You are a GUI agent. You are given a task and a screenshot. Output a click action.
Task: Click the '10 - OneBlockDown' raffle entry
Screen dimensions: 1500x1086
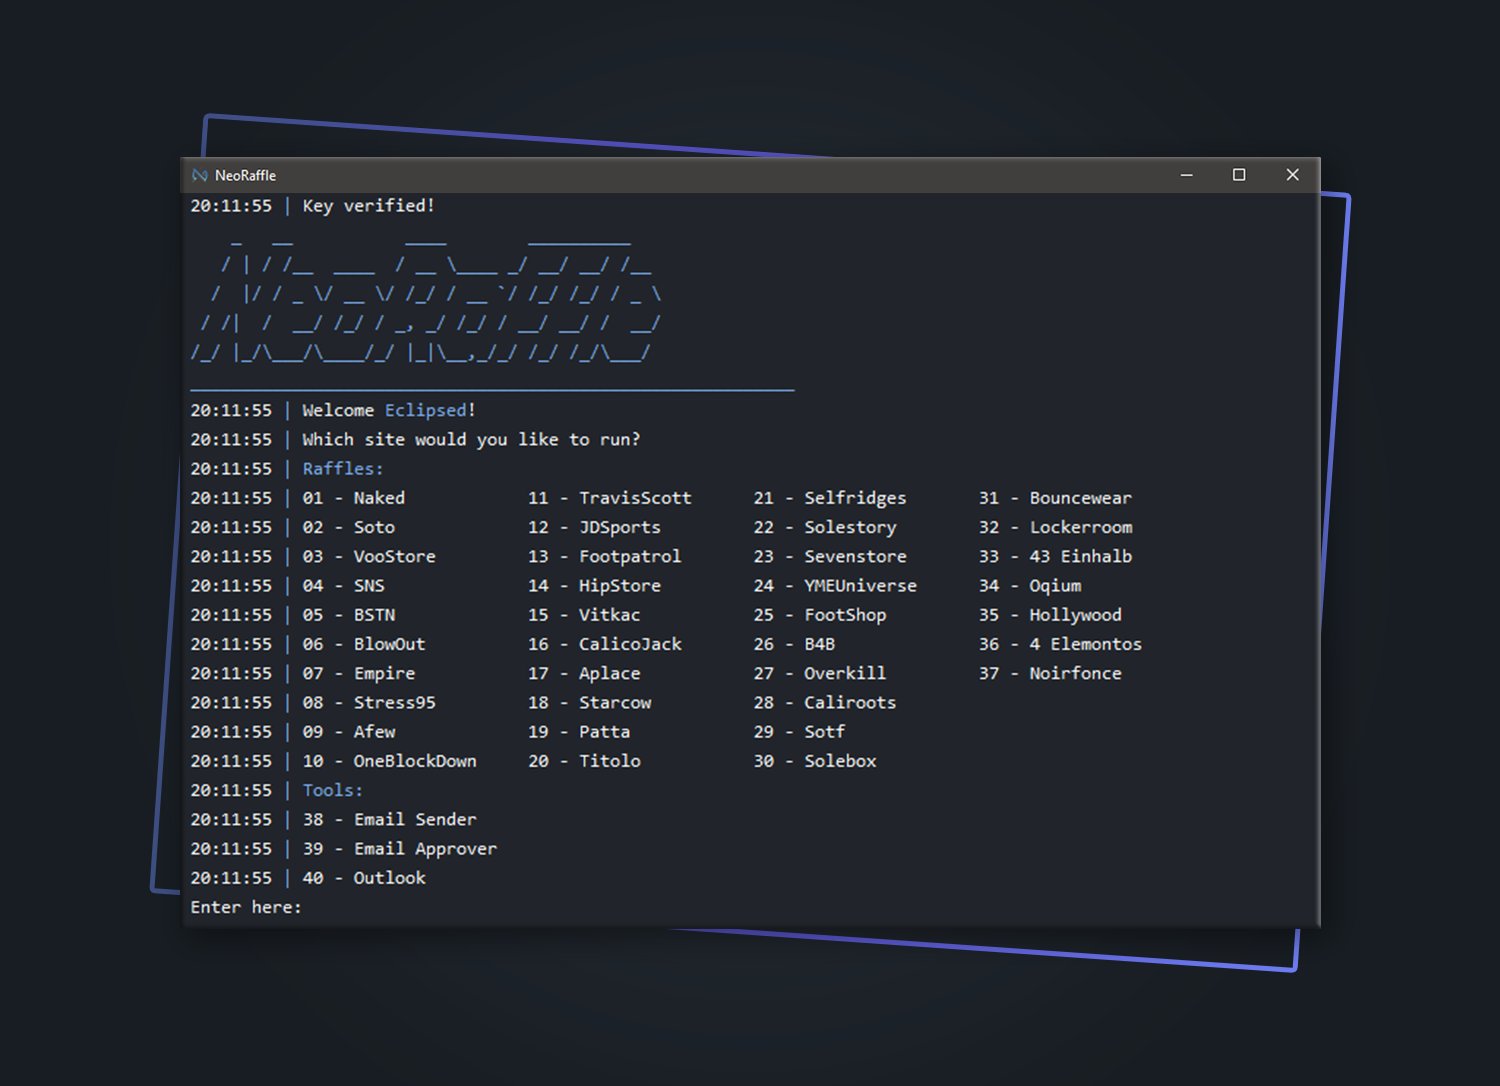389,761
